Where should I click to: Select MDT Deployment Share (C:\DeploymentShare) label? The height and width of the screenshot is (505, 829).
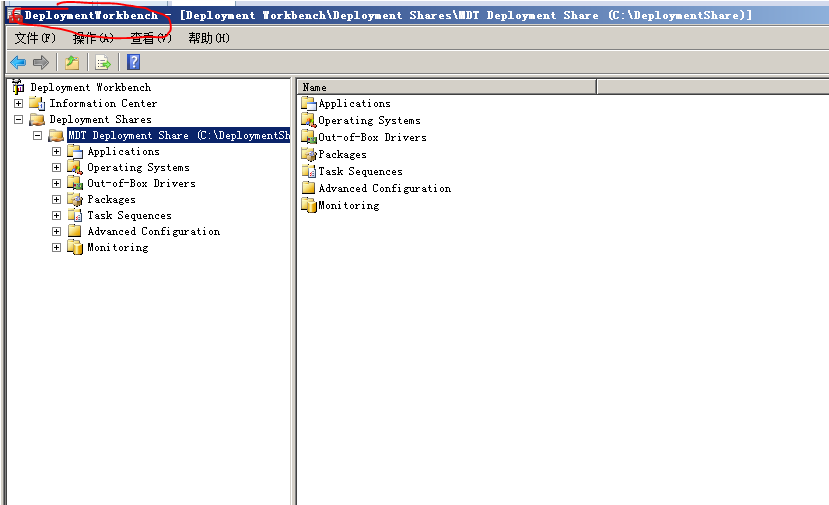[179, 135]
